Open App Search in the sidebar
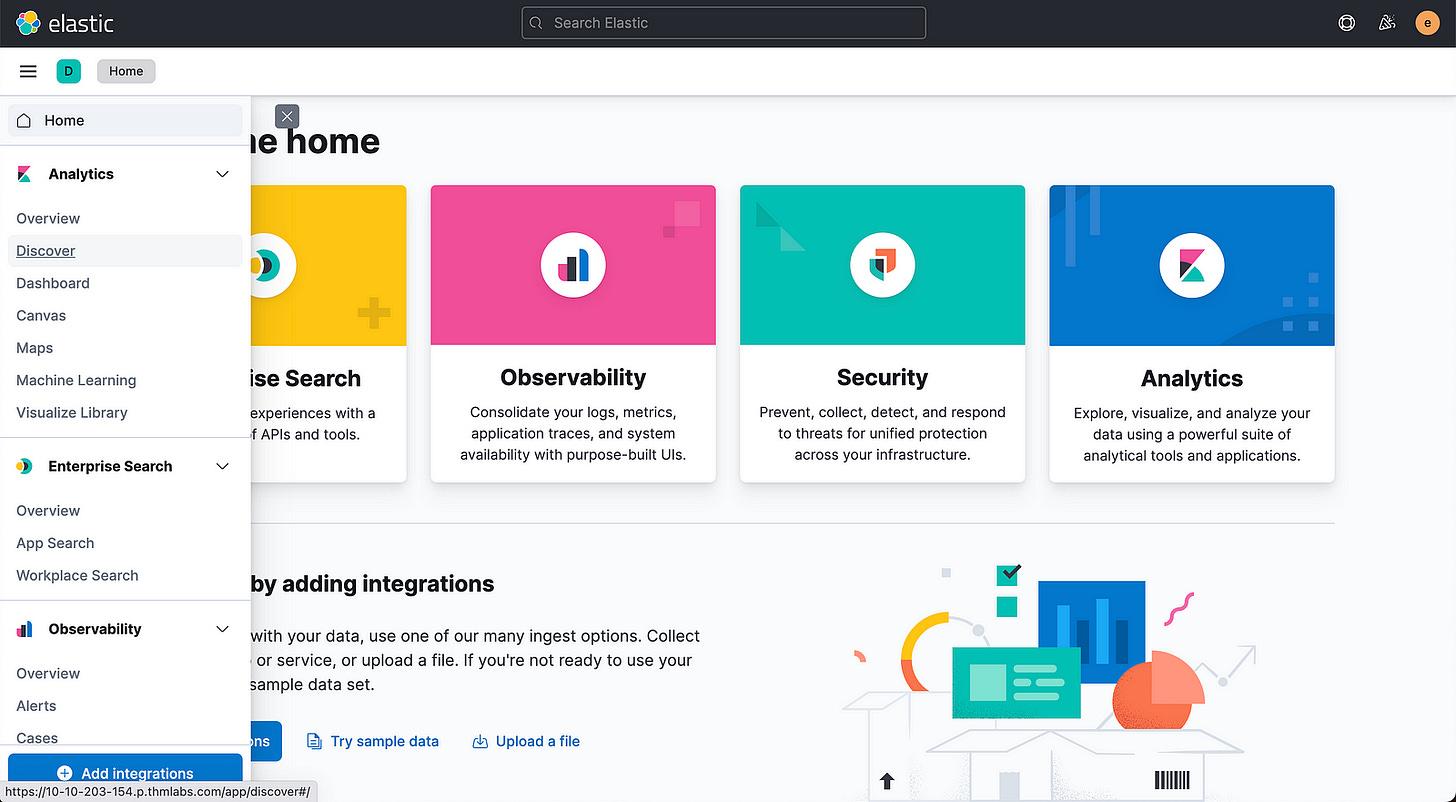The height and width of the screenshot is (802, 1456). point(55,543)
